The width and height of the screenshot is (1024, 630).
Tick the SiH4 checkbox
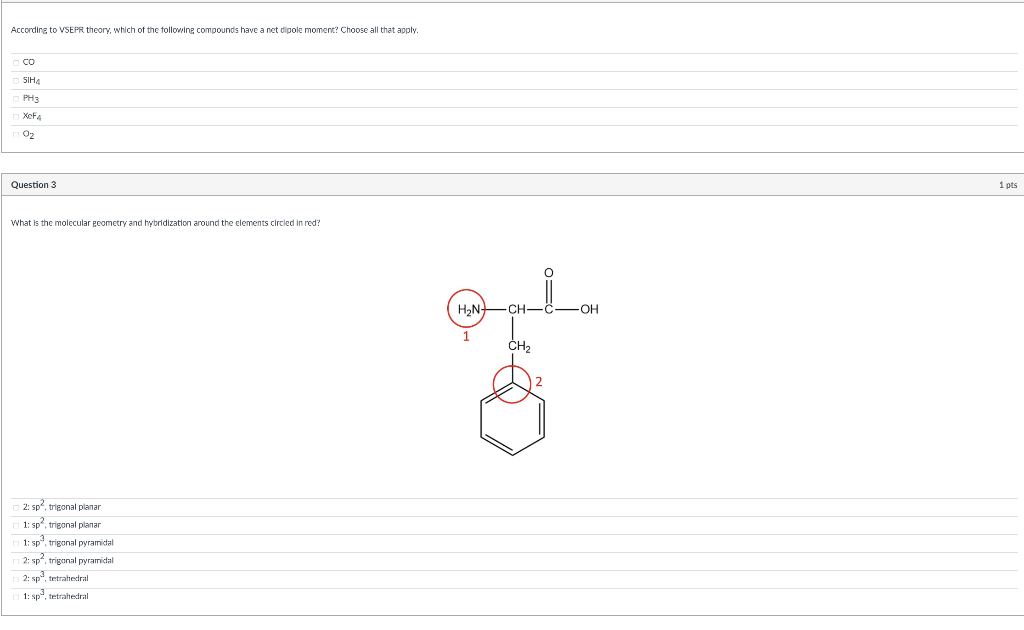pos(16,81)
